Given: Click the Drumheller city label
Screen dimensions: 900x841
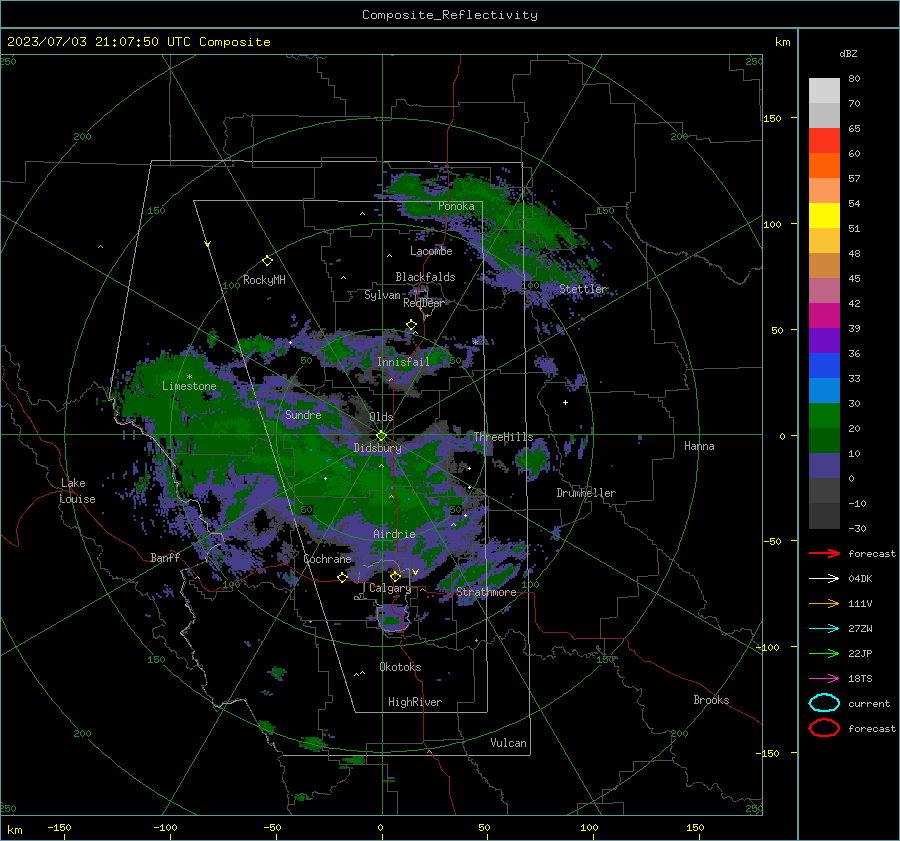Looking at the screenshot, I should [x=585, y=493].
